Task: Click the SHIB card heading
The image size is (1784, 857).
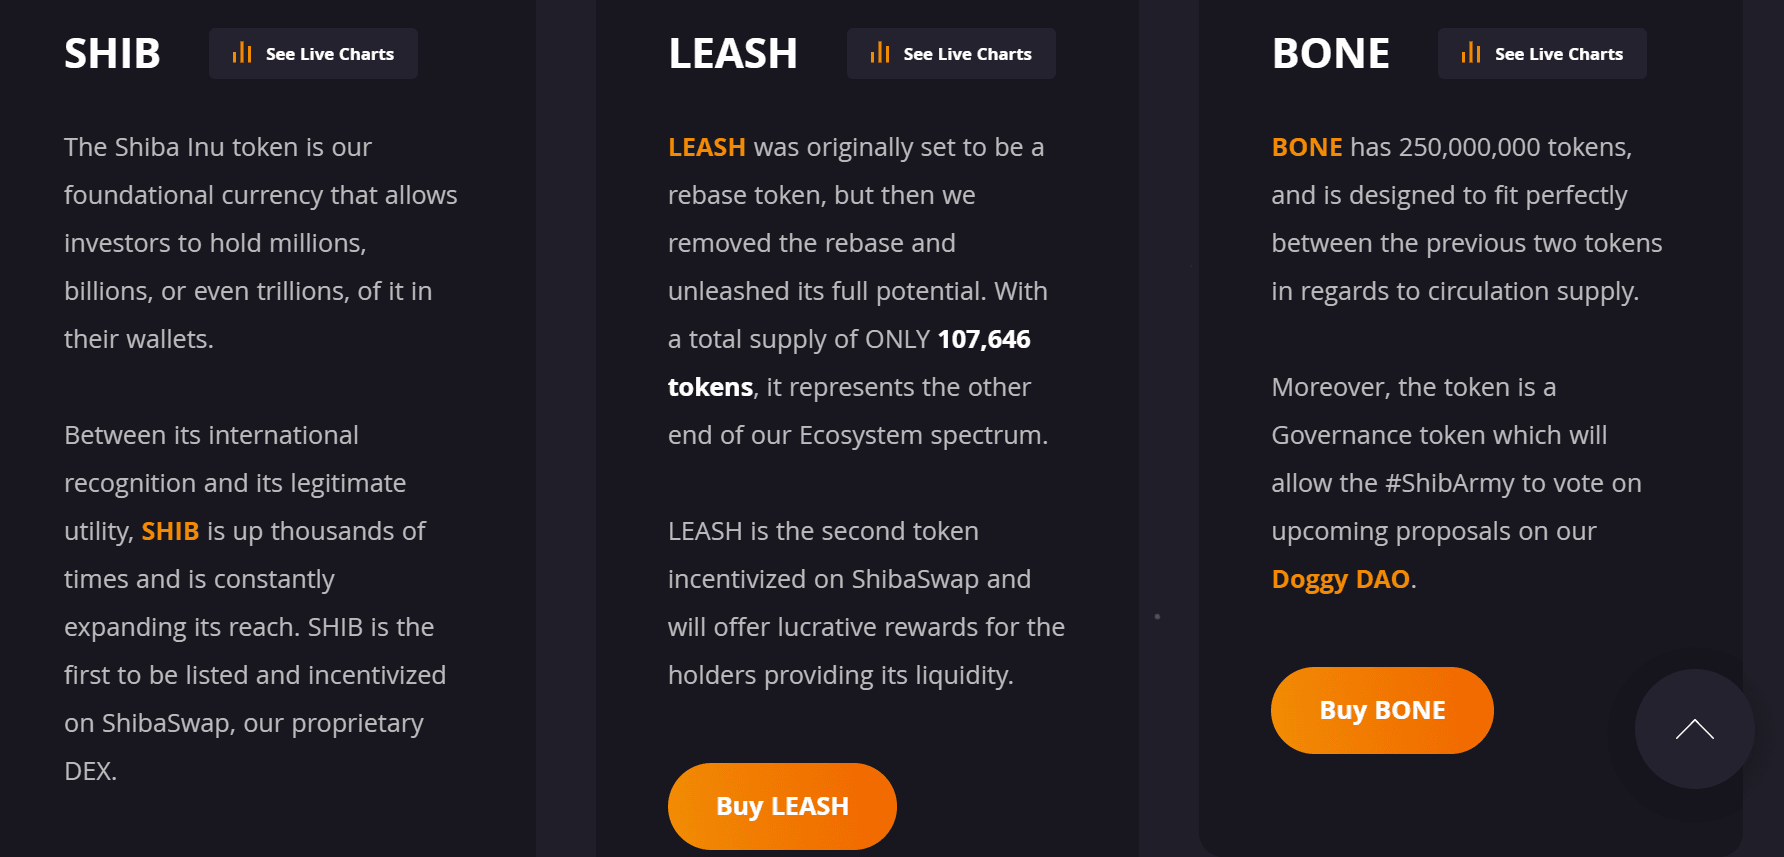Action: pos(112,54)
